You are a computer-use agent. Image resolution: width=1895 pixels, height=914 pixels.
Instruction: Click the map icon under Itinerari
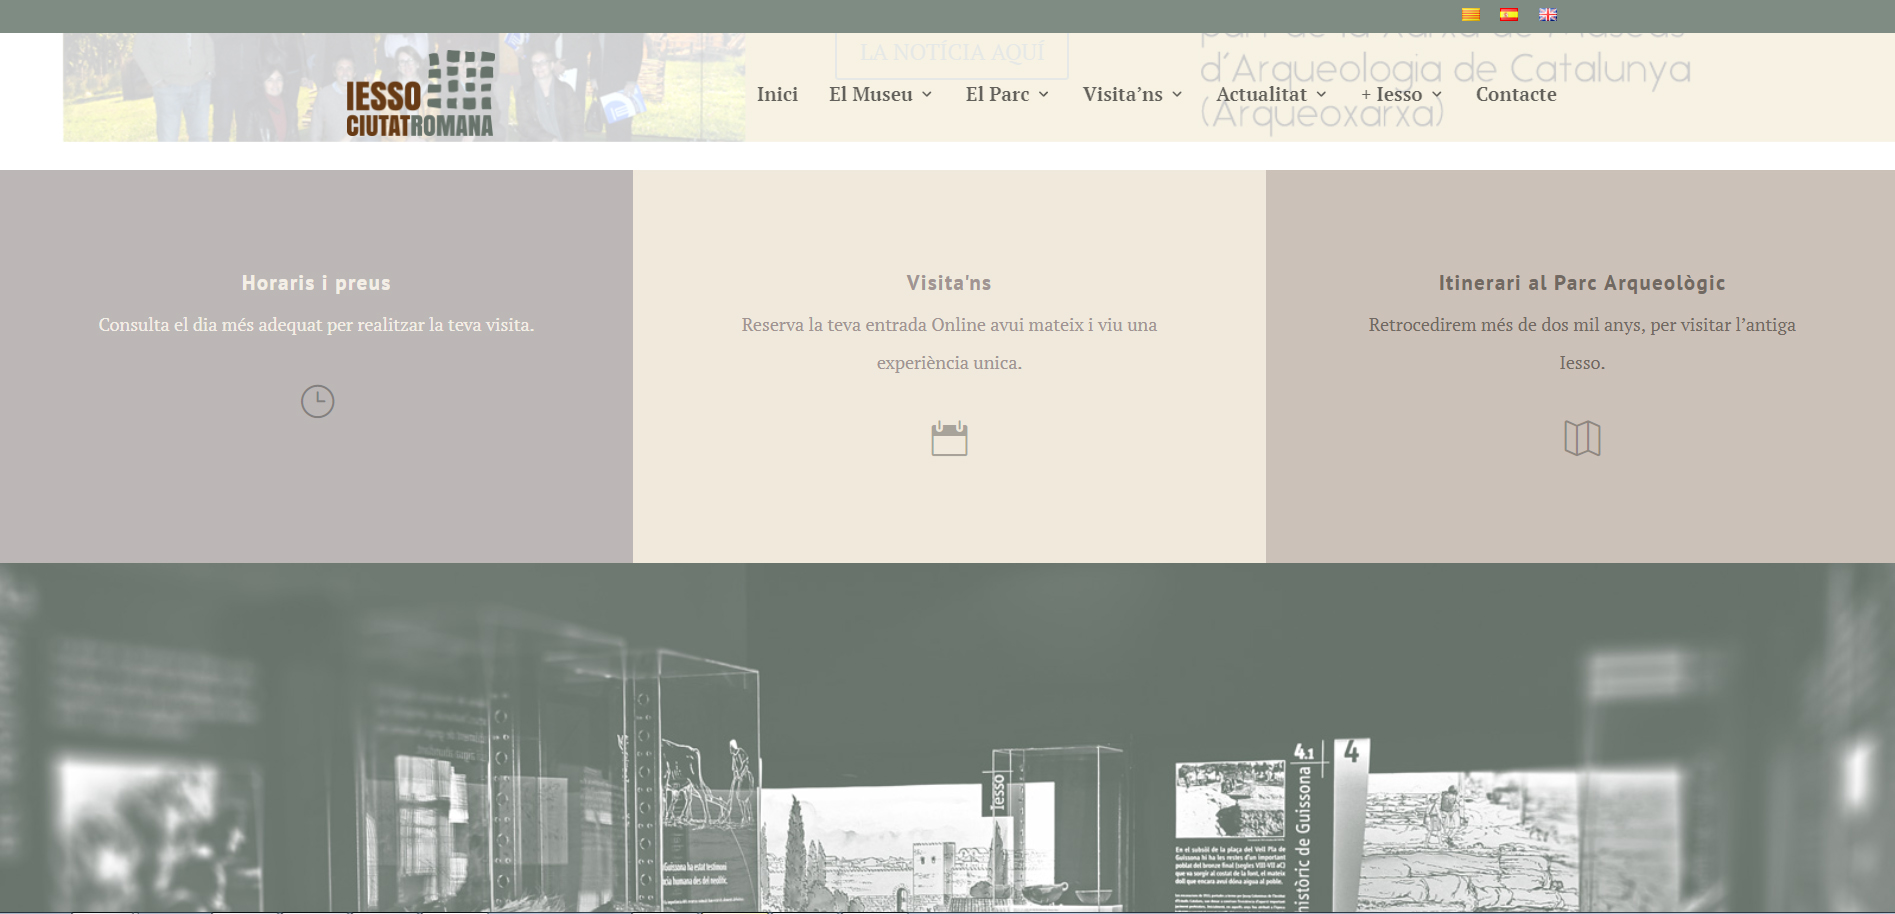1582,438
